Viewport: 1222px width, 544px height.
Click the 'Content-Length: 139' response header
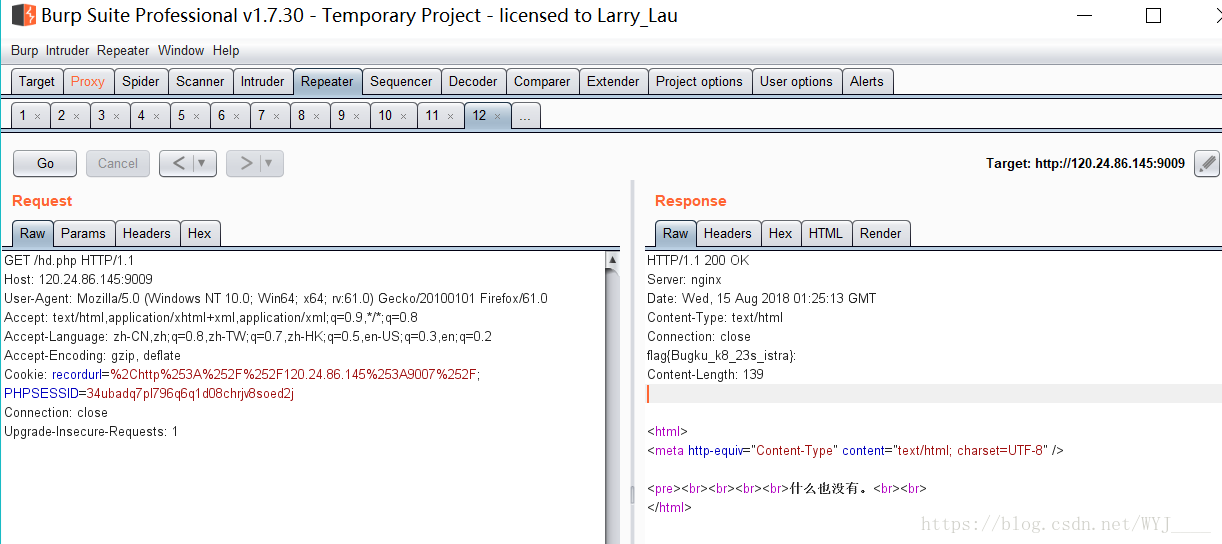tap(705, 374)
